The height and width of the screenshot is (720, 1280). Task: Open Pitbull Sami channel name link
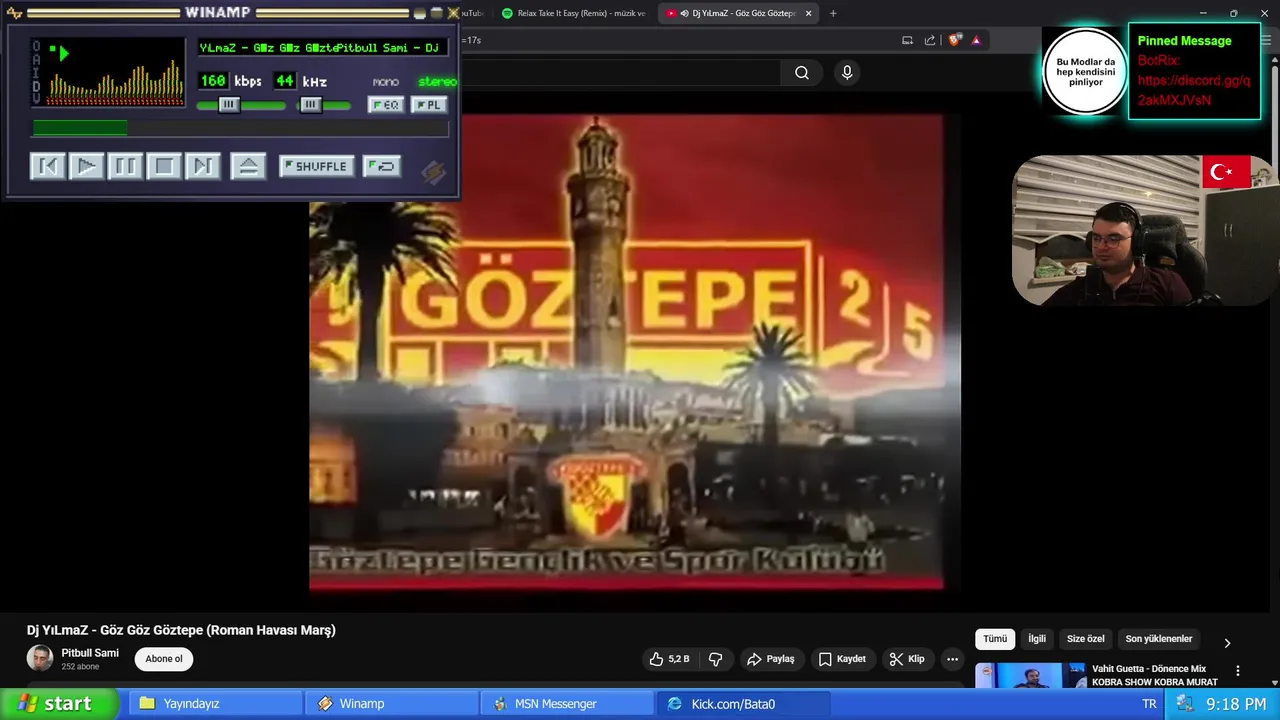coord(90,653)
